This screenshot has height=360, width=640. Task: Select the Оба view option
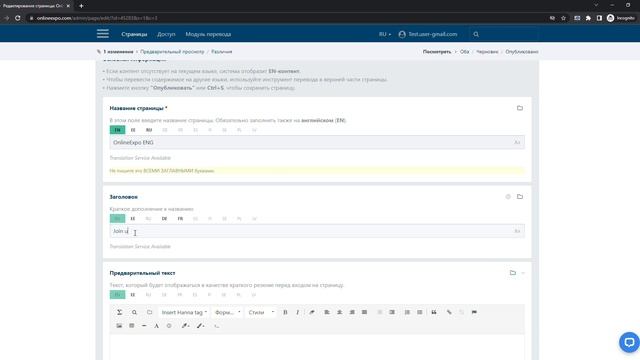(464, 52)
